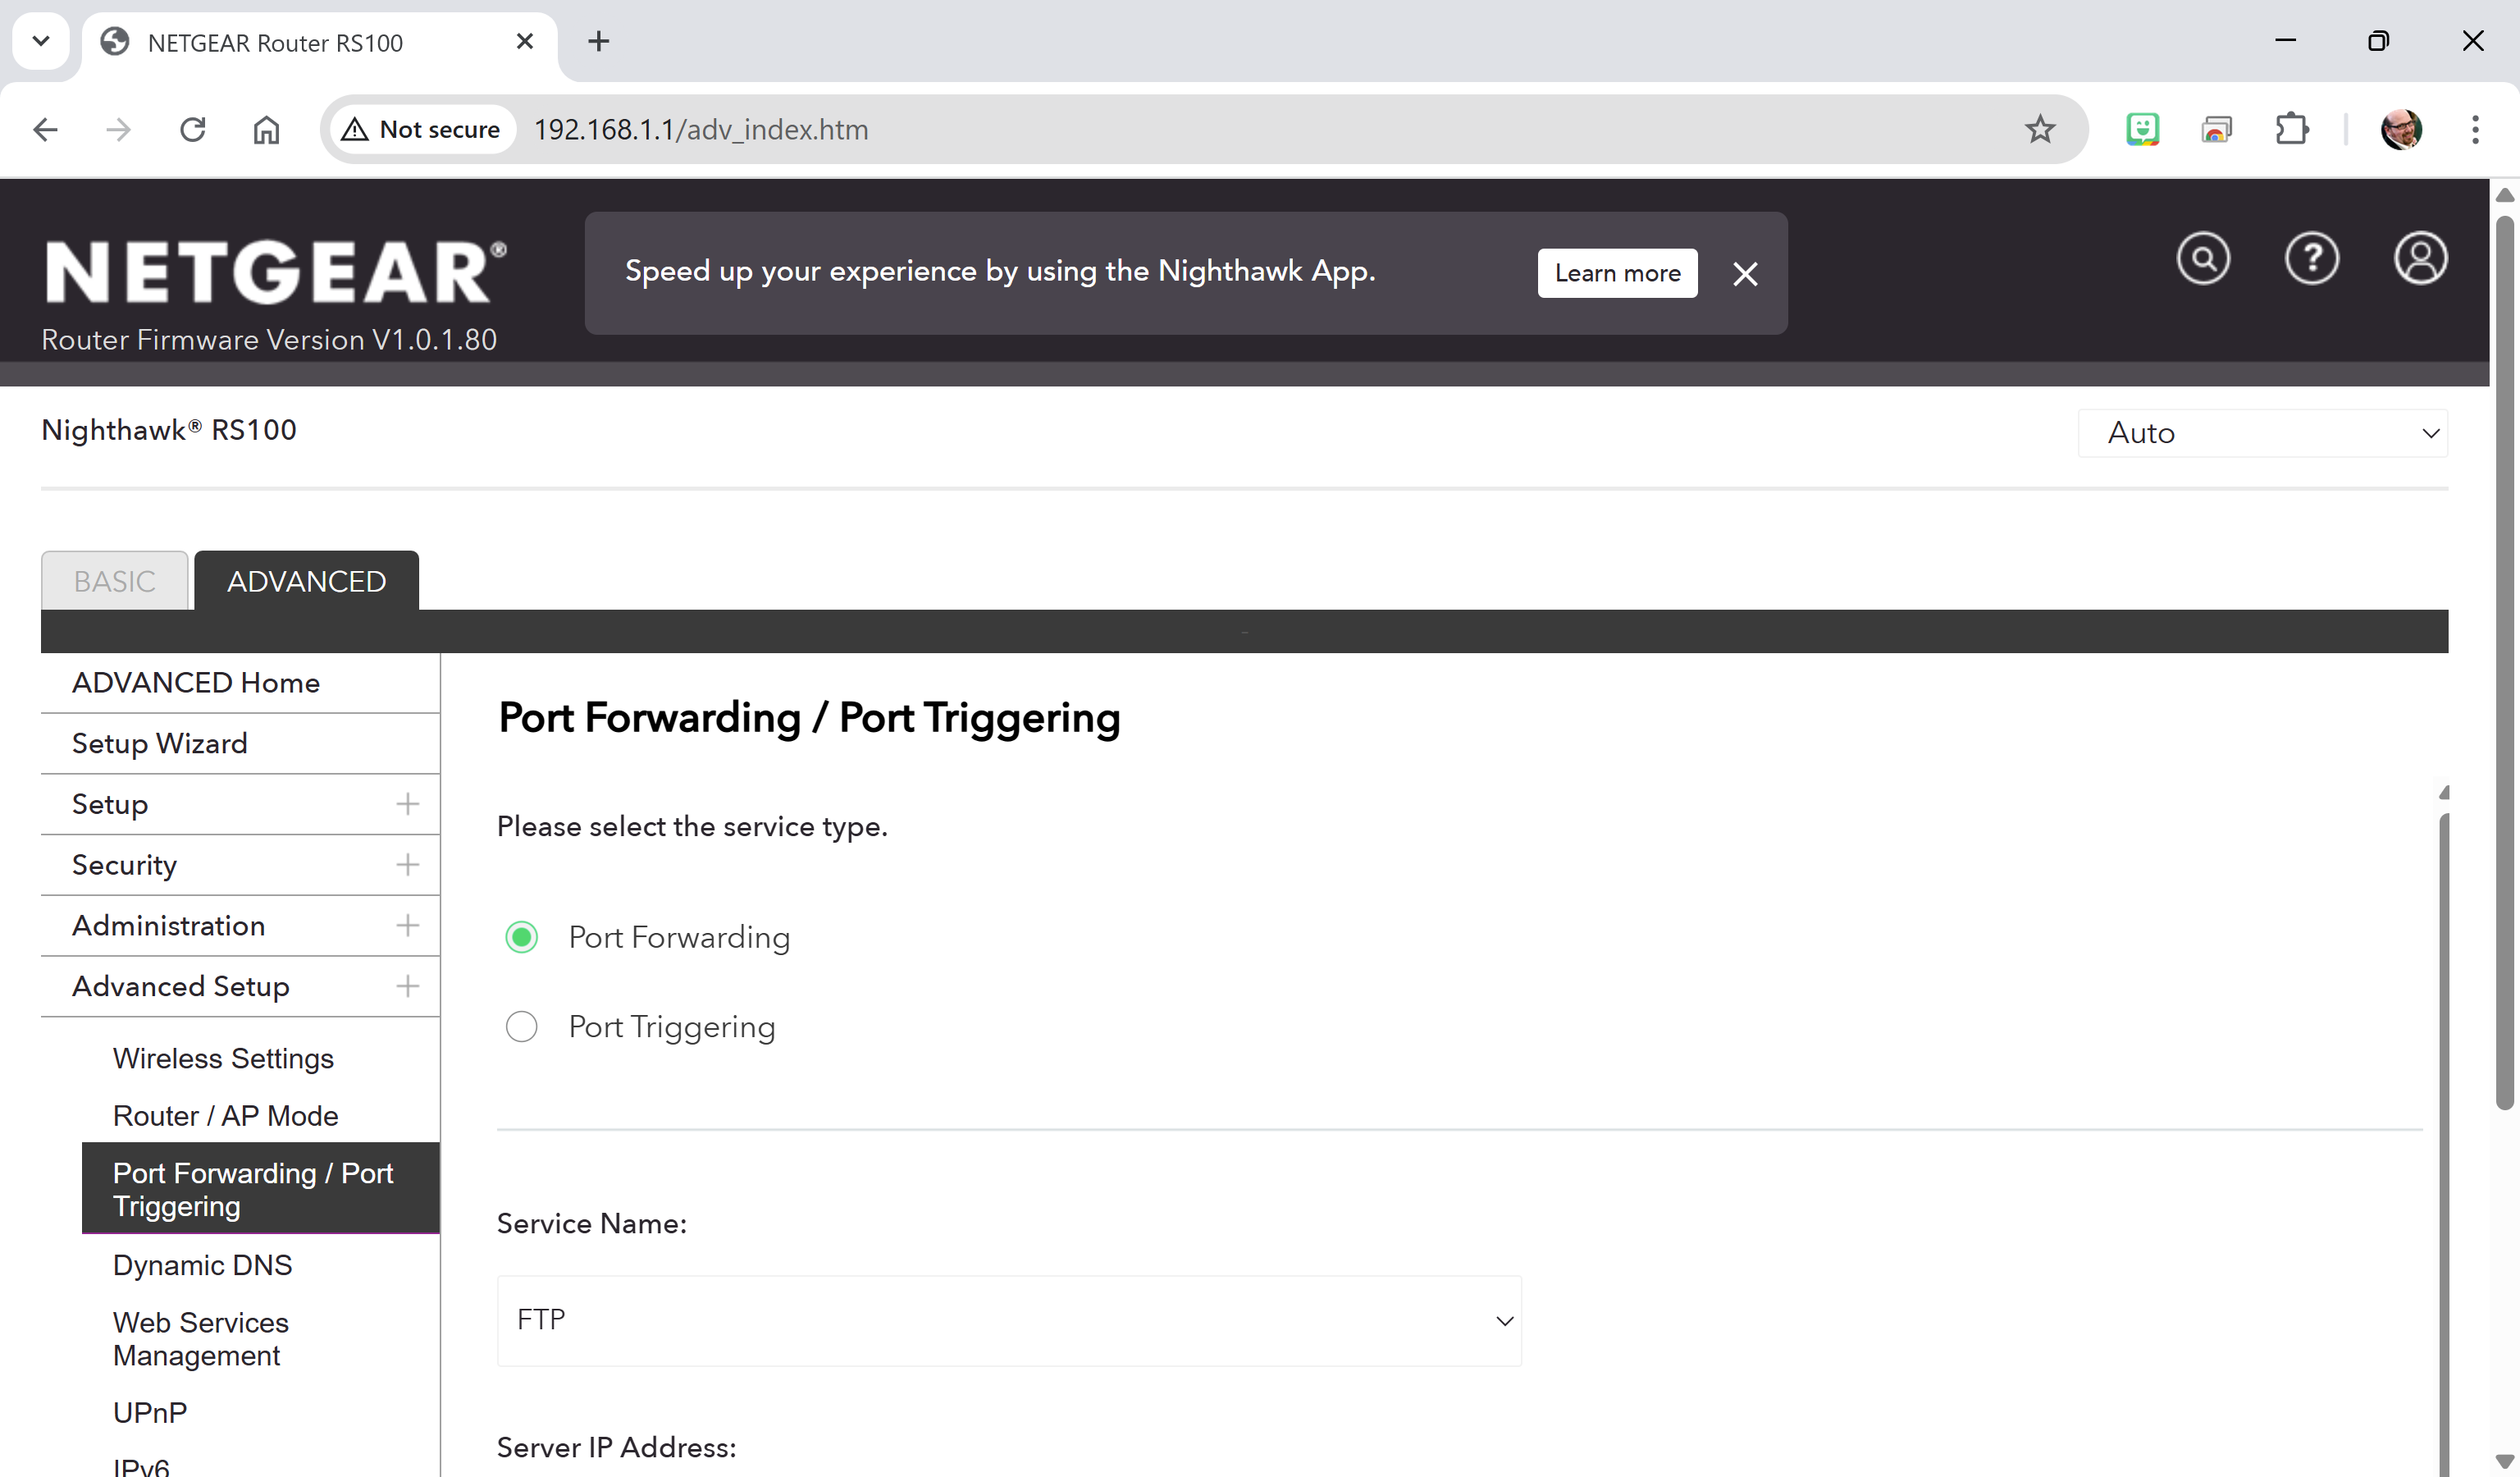Open Chrome three-dot menu
Image resolution: width=2520 pixels, height=1477 pixels.
pos(2475,129)
